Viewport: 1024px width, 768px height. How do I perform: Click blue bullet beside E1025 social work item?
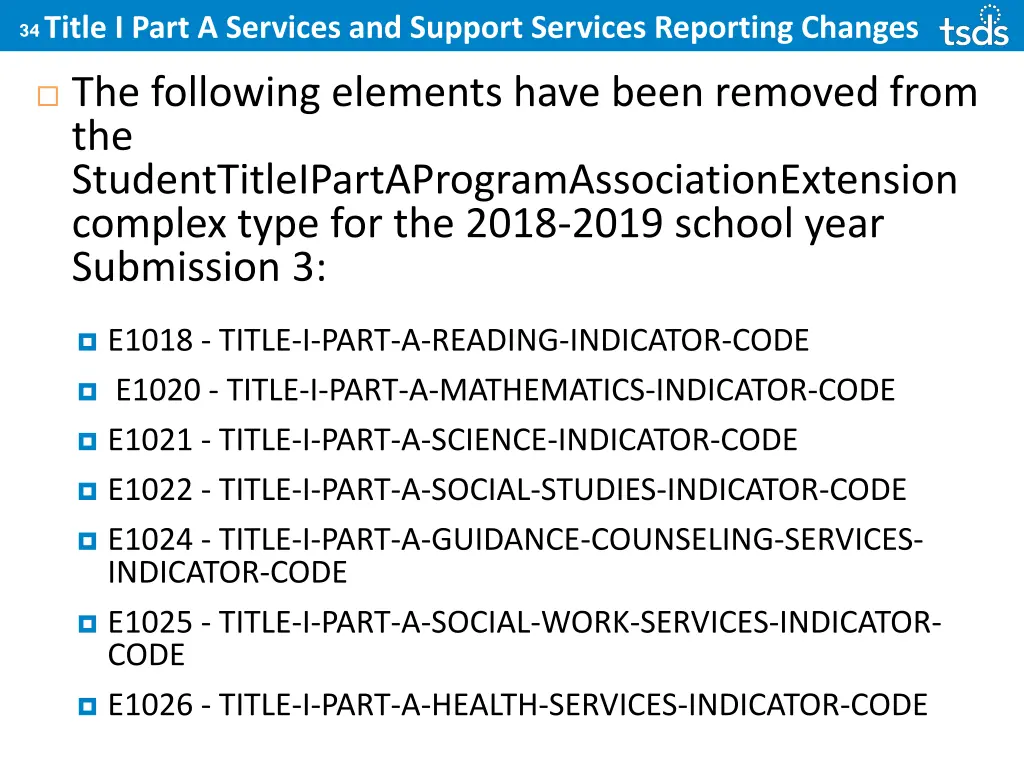[x=88, y=624]
